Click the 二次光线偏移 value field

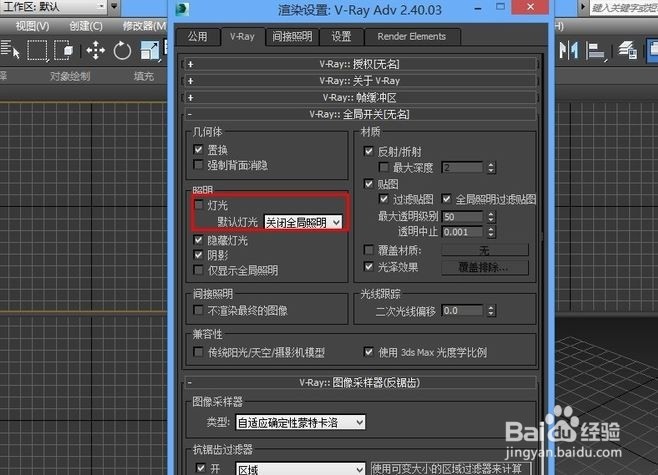(462, 311)
